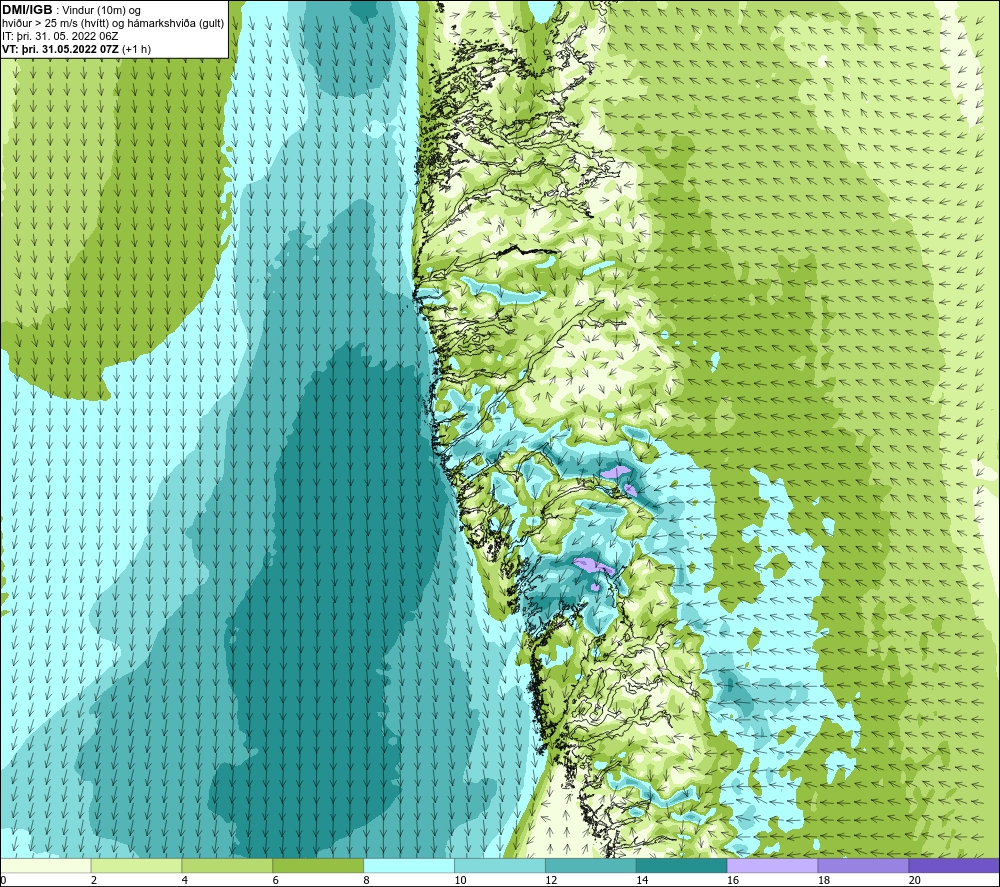Click the legend scale label '12'
Screen dimensions: 1000x887
point(551,880)
